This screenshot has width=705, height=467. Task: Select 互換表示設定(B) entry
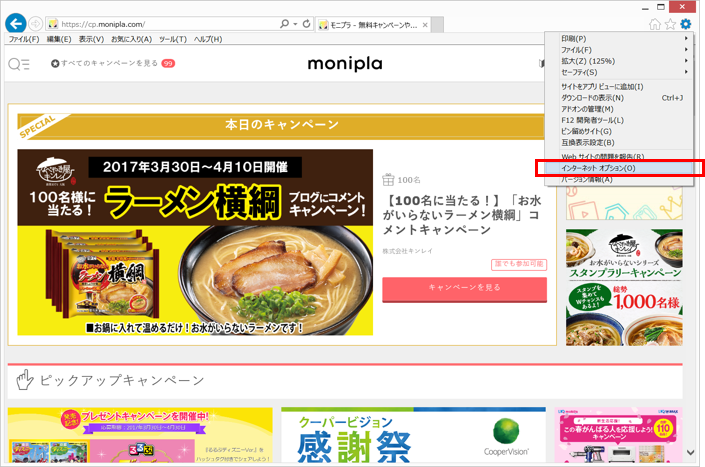click(x=619, y=142)
